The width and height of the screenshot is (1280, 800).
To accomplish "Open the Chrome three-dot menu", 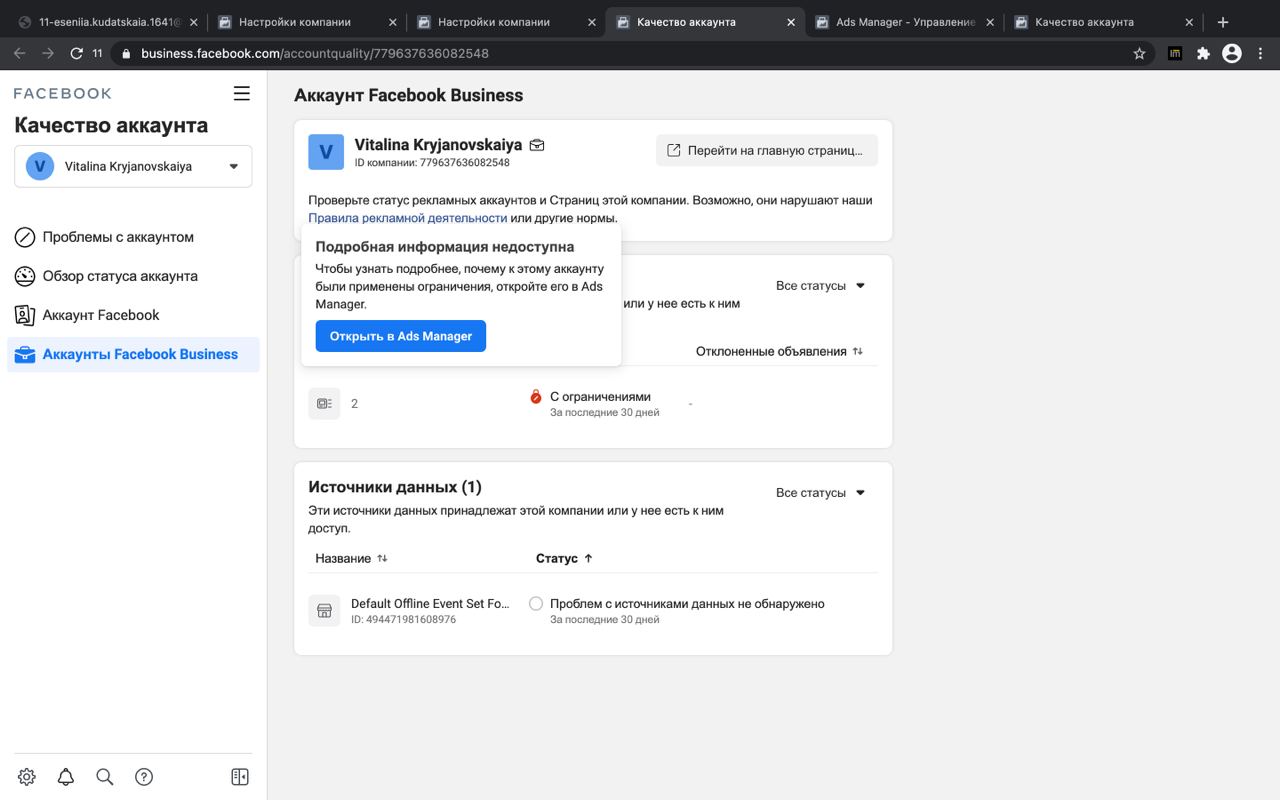I will 1260,54.
